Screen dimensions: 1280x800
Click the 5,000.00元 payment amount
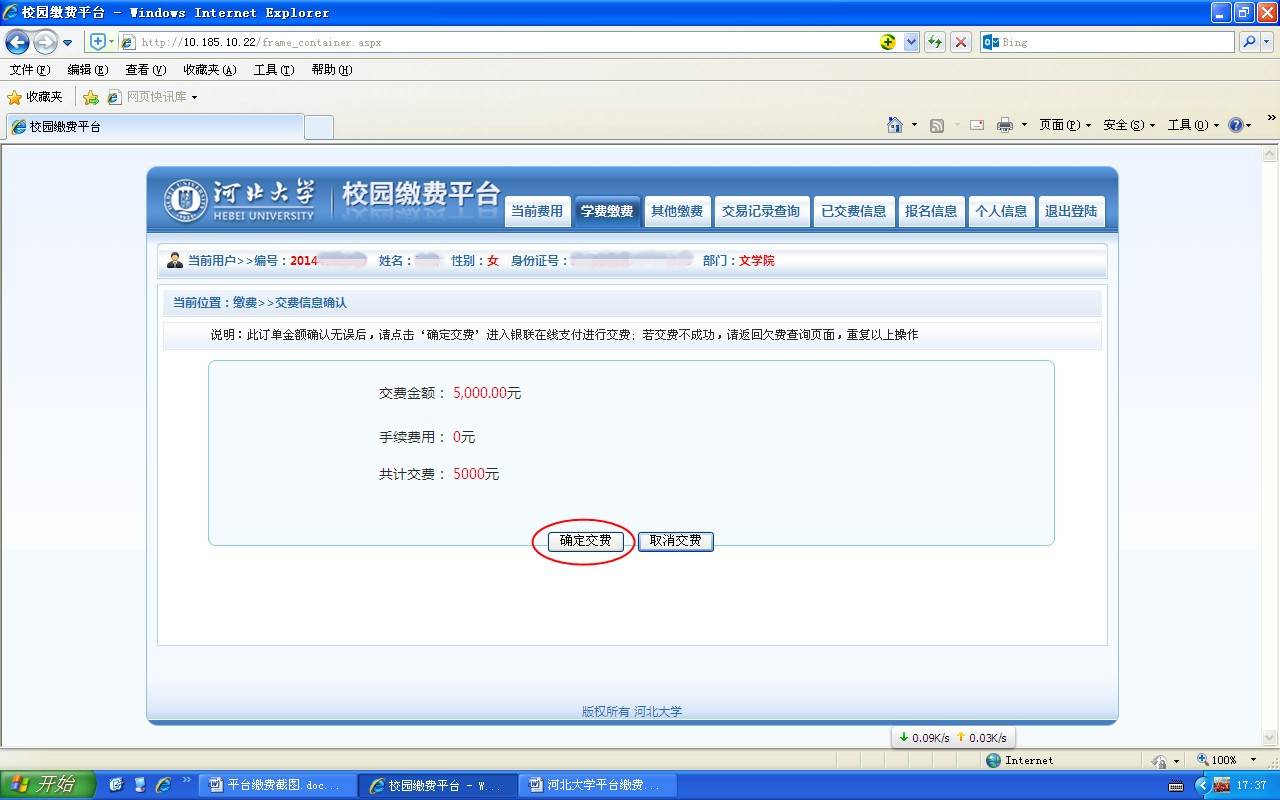[x=487, y=393]
